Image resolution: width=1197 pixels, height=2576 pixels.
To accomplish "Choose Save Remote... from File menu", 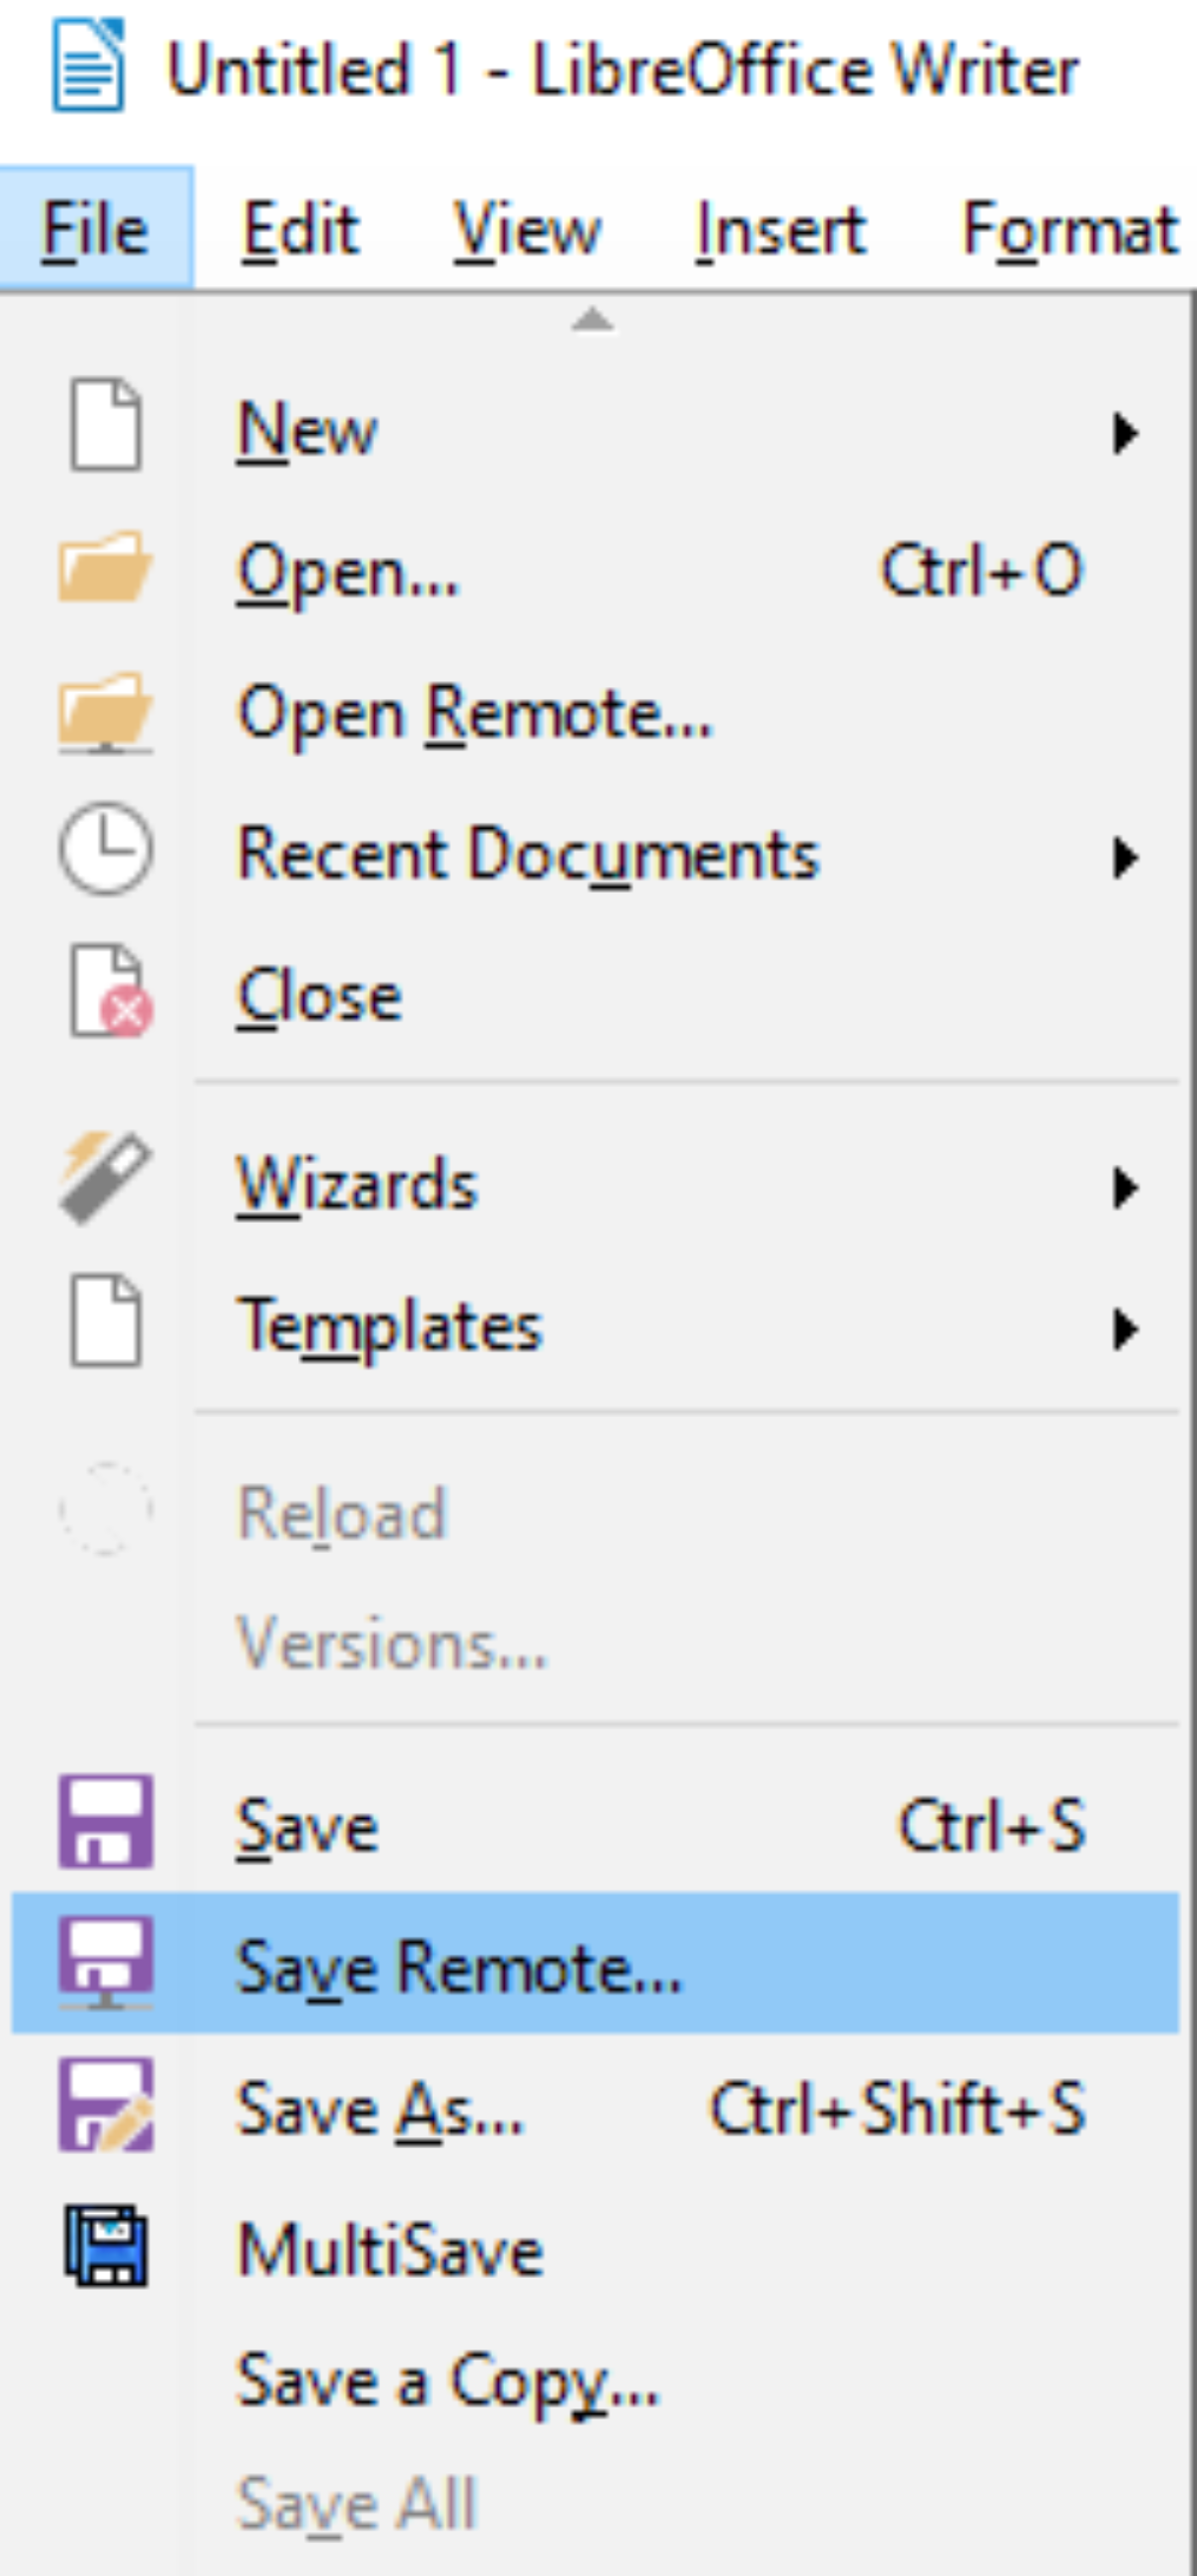I will pos(458,1966).
